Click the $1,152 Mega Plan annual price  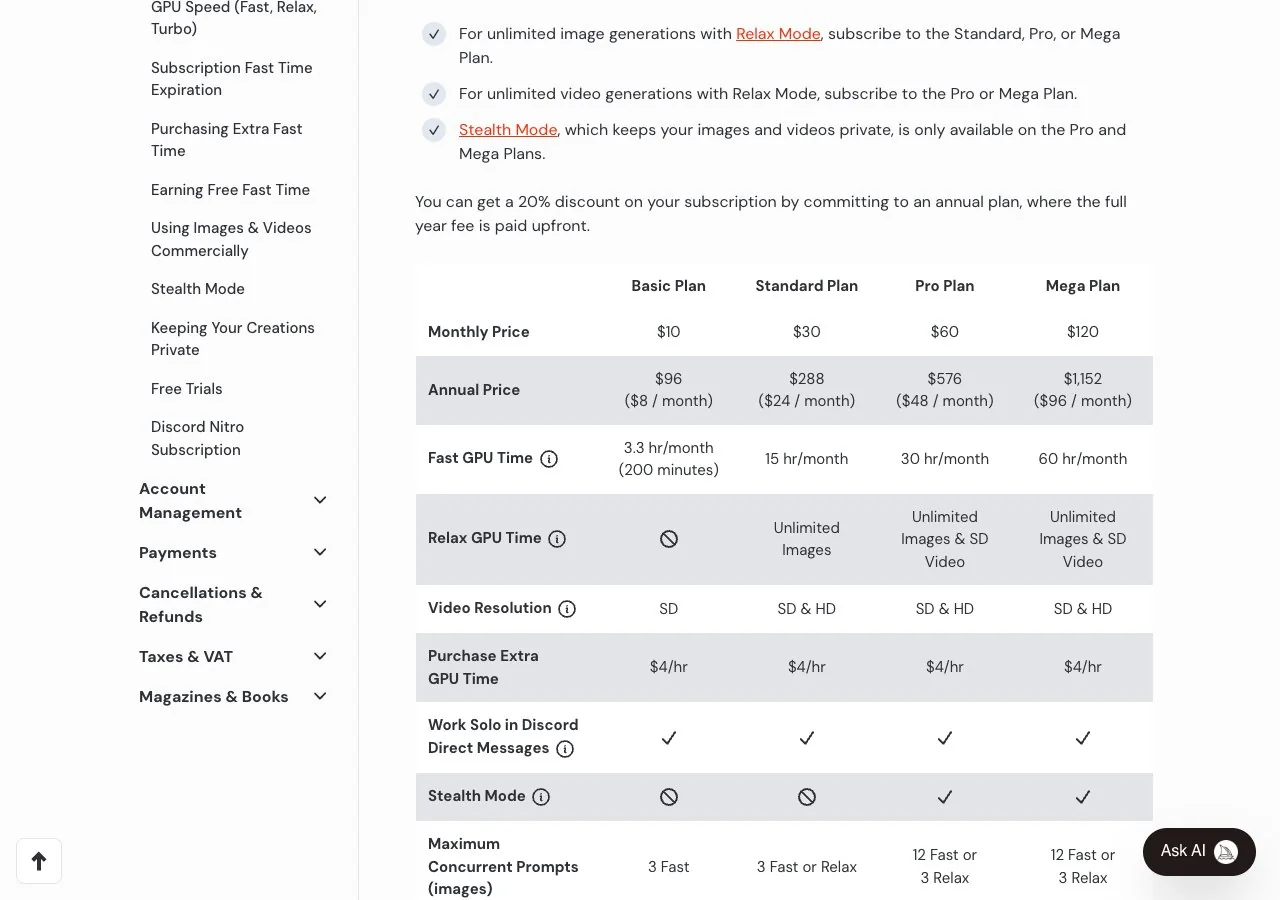[1083, 379]
